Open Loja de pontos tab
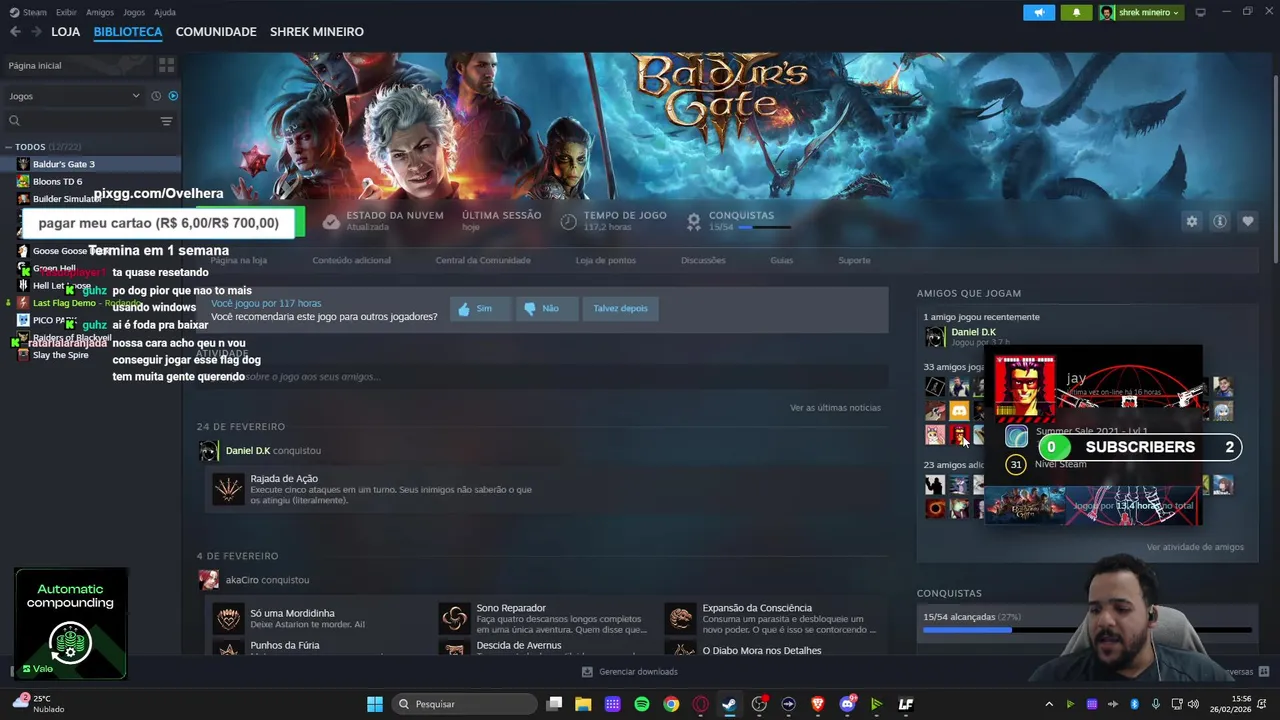 point(605,260)
